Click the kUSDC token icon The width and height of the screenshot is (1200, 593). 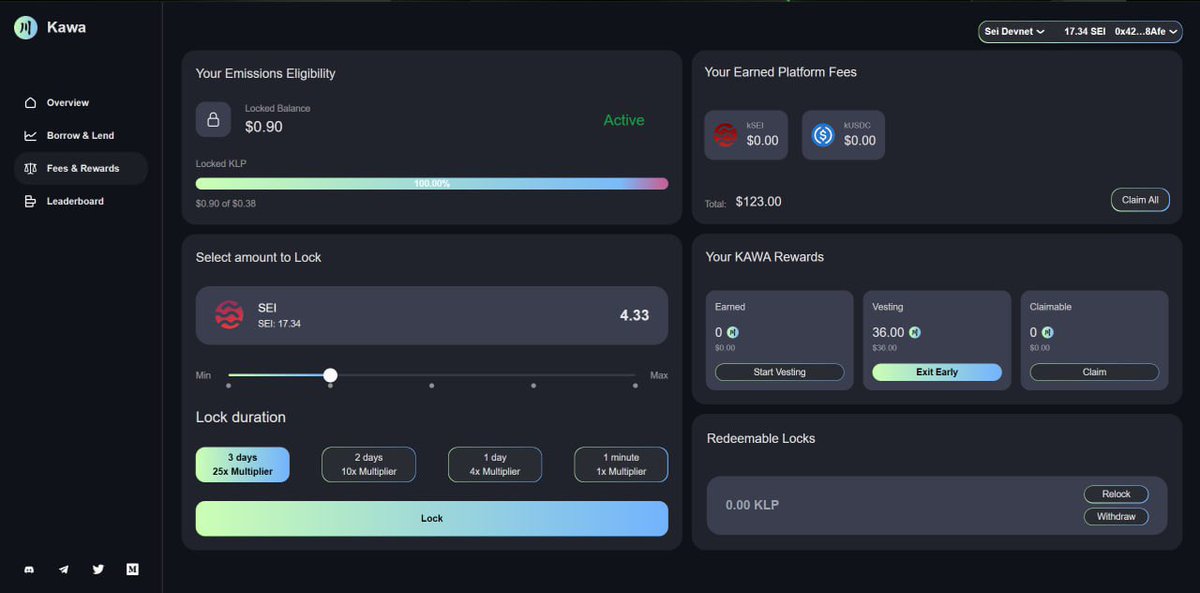(x=823, y=135)
